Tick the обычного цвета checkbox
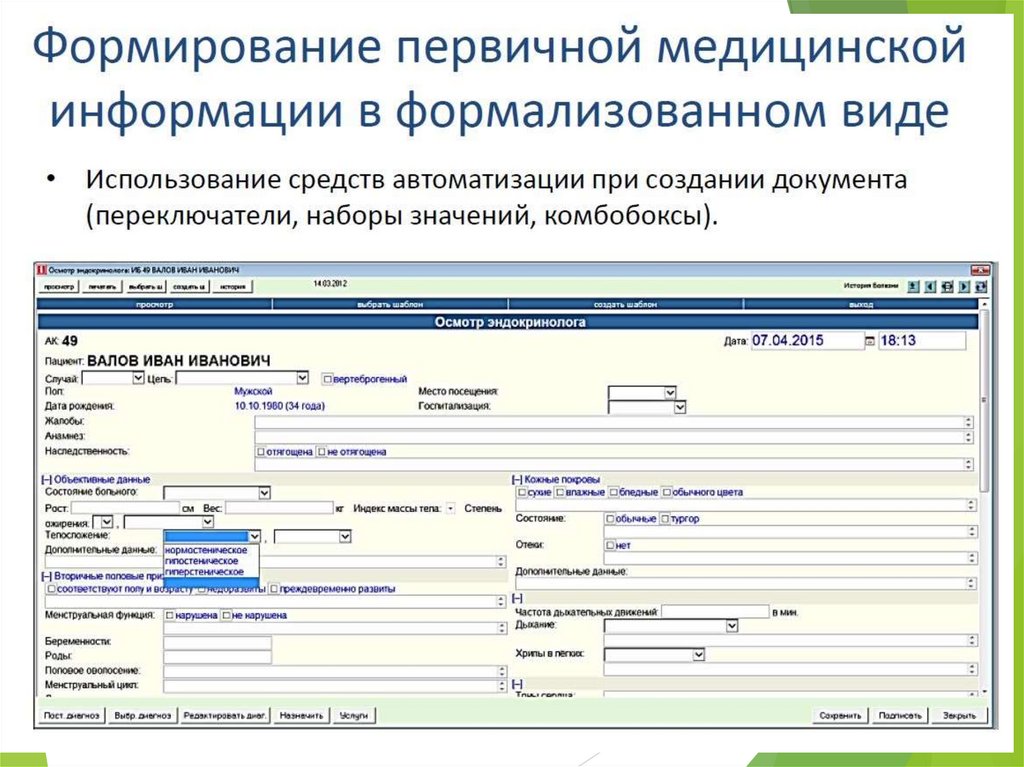The height and width of the screenshot is (767, 1024). coord(666,492)
